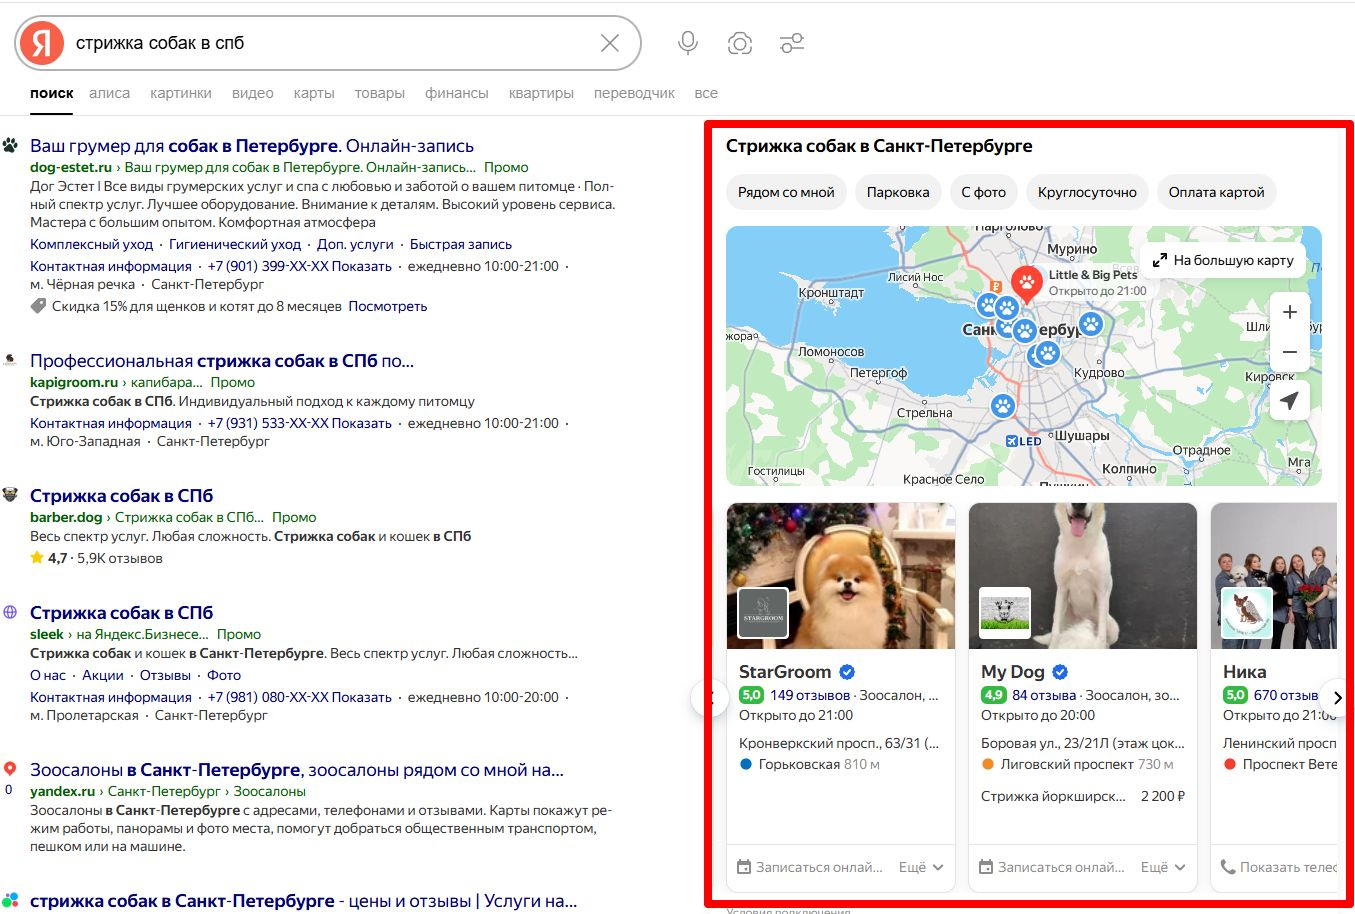Screen dimensions: 1355x914
Task: Open search settings sliders icon
Action: [x=792, y=43]
